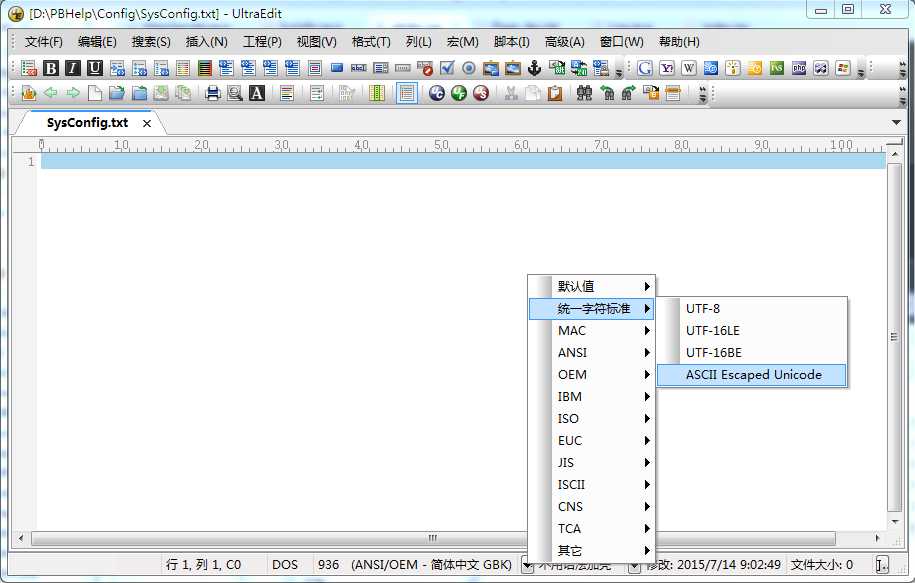Open Find with the binoculars icon

click(584, 93)
